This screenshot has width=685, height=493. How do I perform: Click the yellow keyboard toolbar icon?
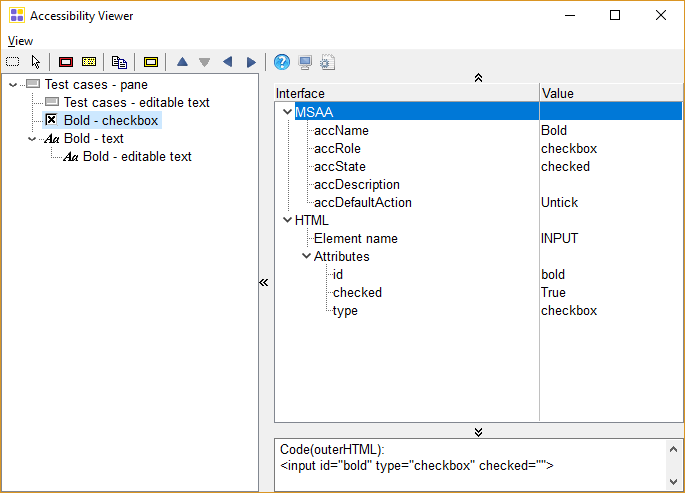(x=89, y=62)
